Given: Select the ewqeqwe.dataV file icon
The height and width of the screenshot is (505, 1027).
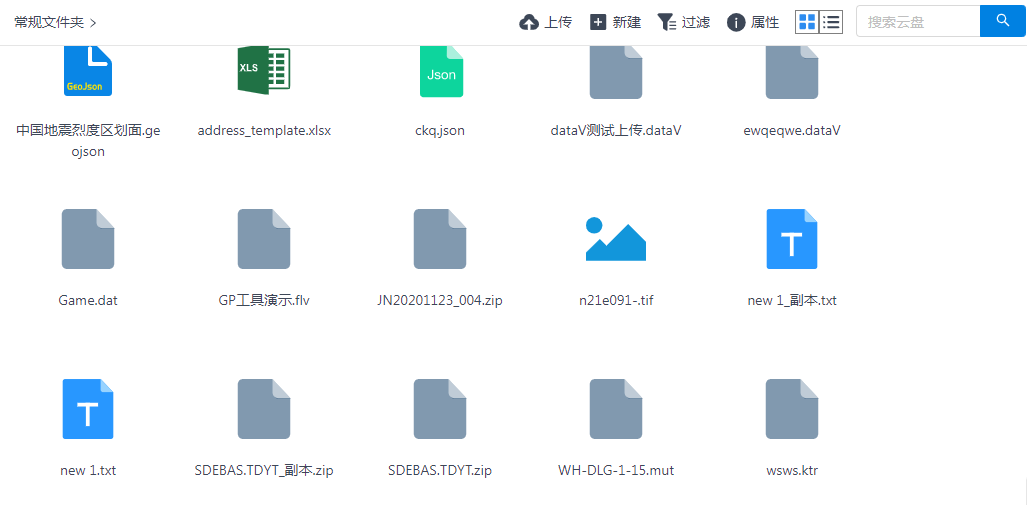Looking at the screenshot, I should pos(792,72).
